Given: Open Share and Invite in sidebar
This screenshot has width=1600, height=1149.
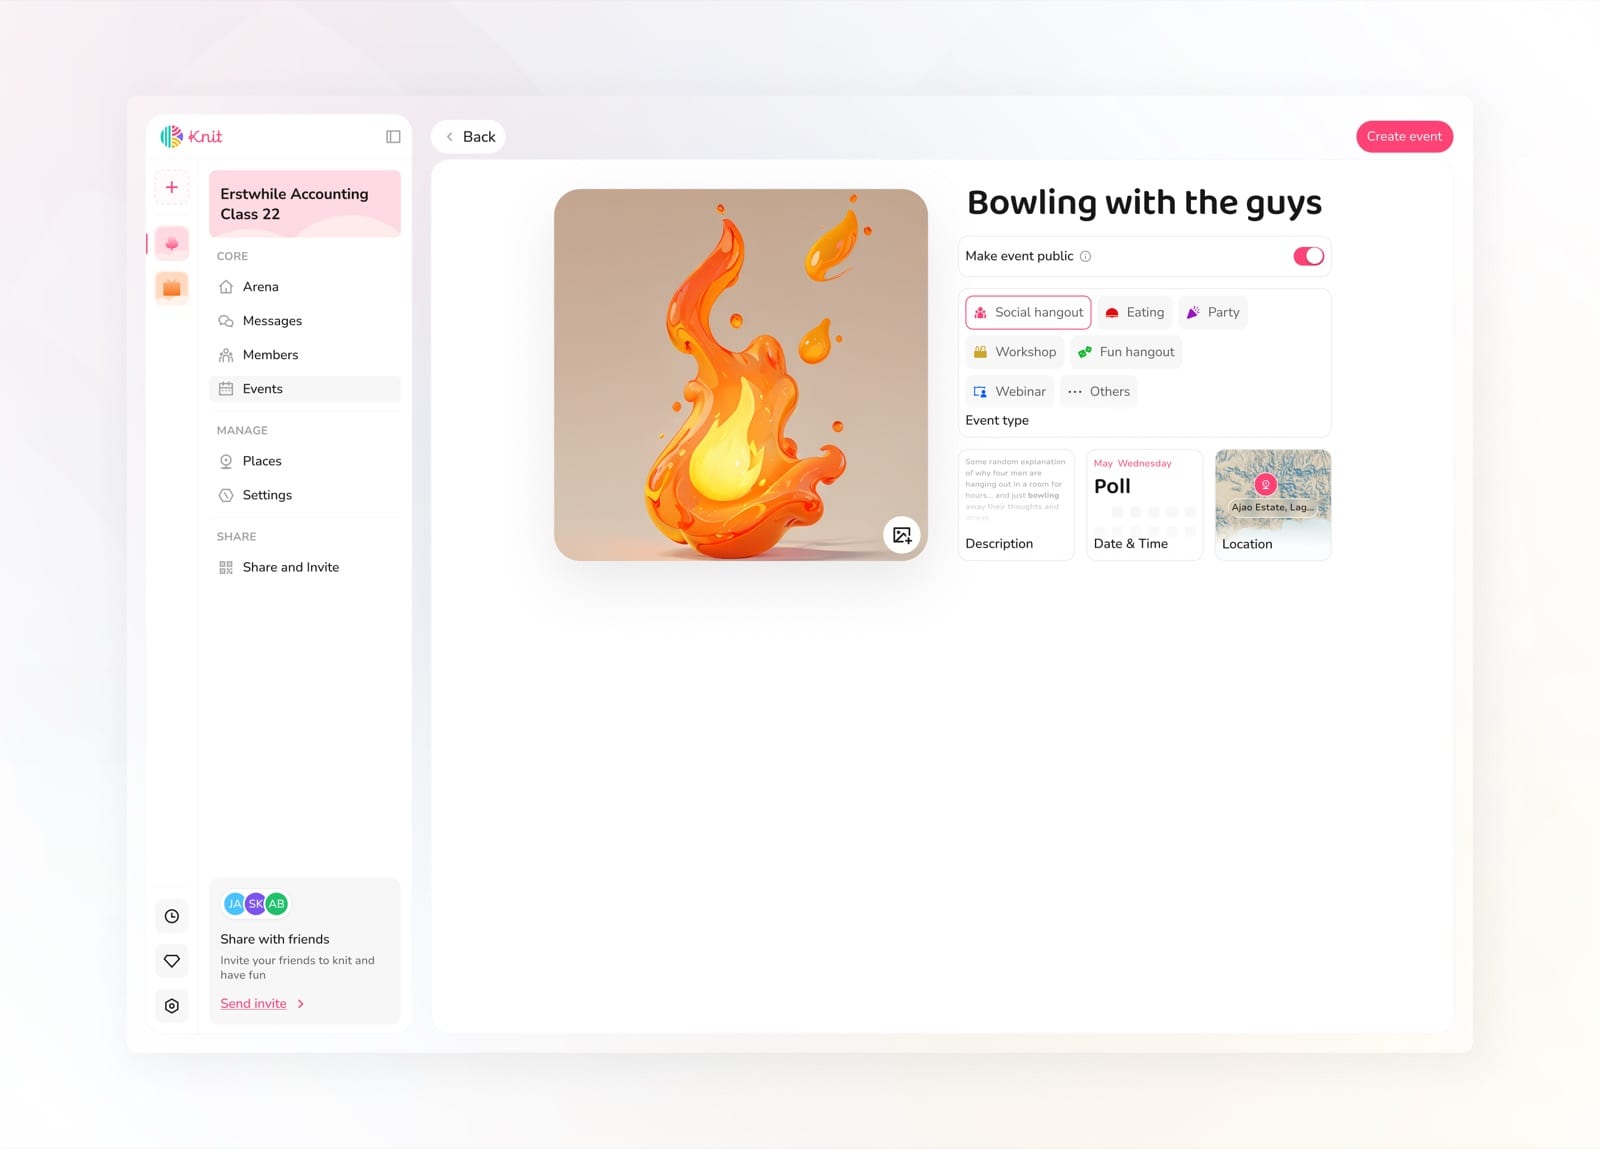Looking at the screenshot, I should pyautogui.click(x=305, y=567).
